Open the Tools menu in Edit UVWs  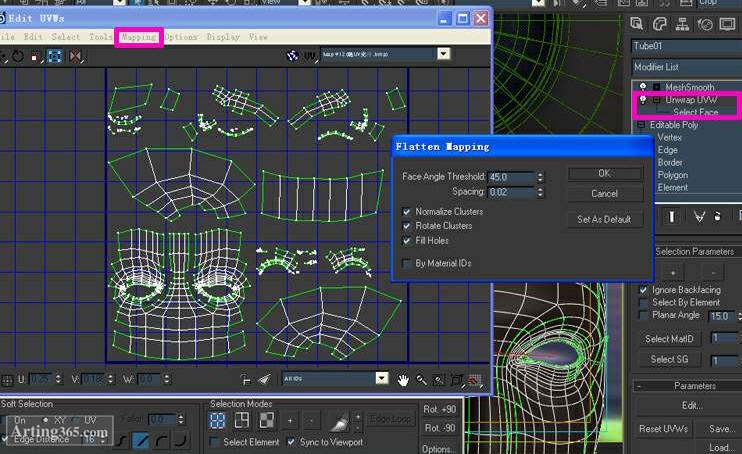click(100, 36)
